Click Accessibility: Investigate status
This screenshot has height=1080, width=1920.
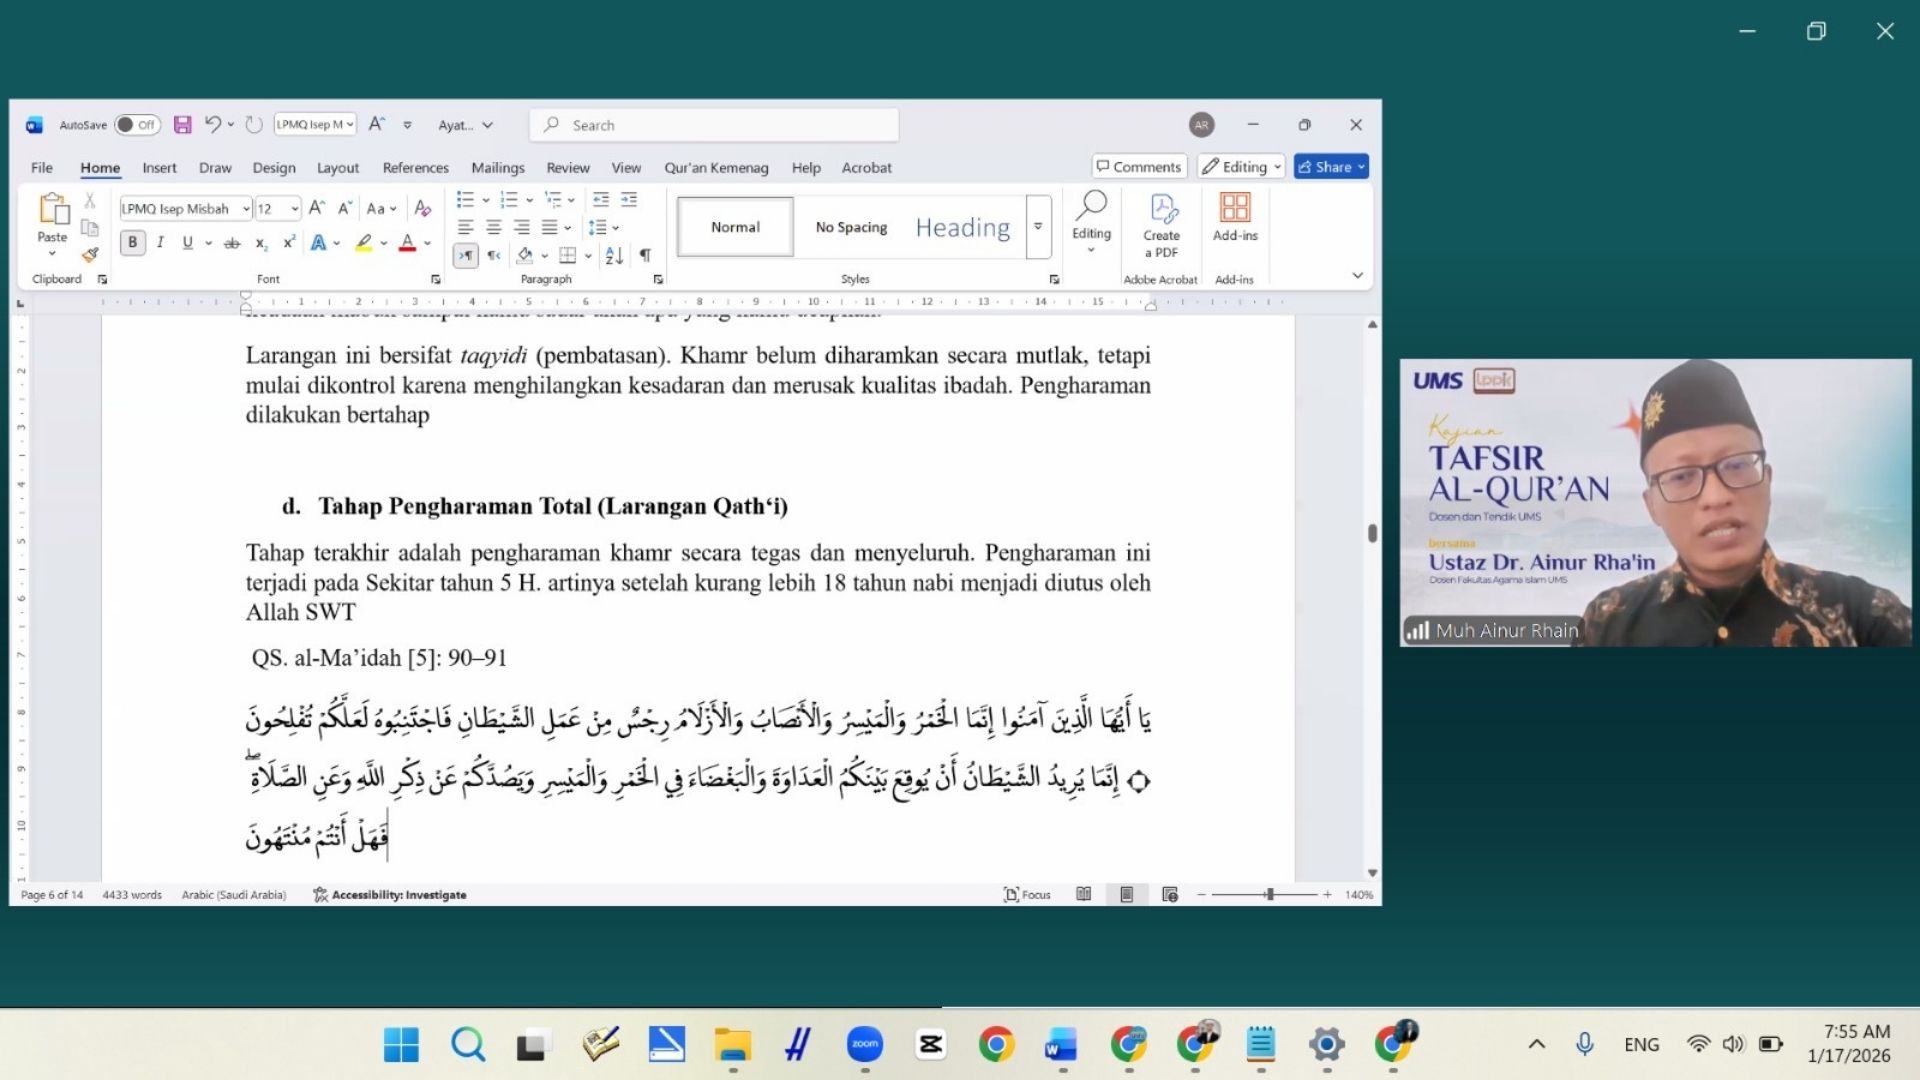click(x=389, y=895)
